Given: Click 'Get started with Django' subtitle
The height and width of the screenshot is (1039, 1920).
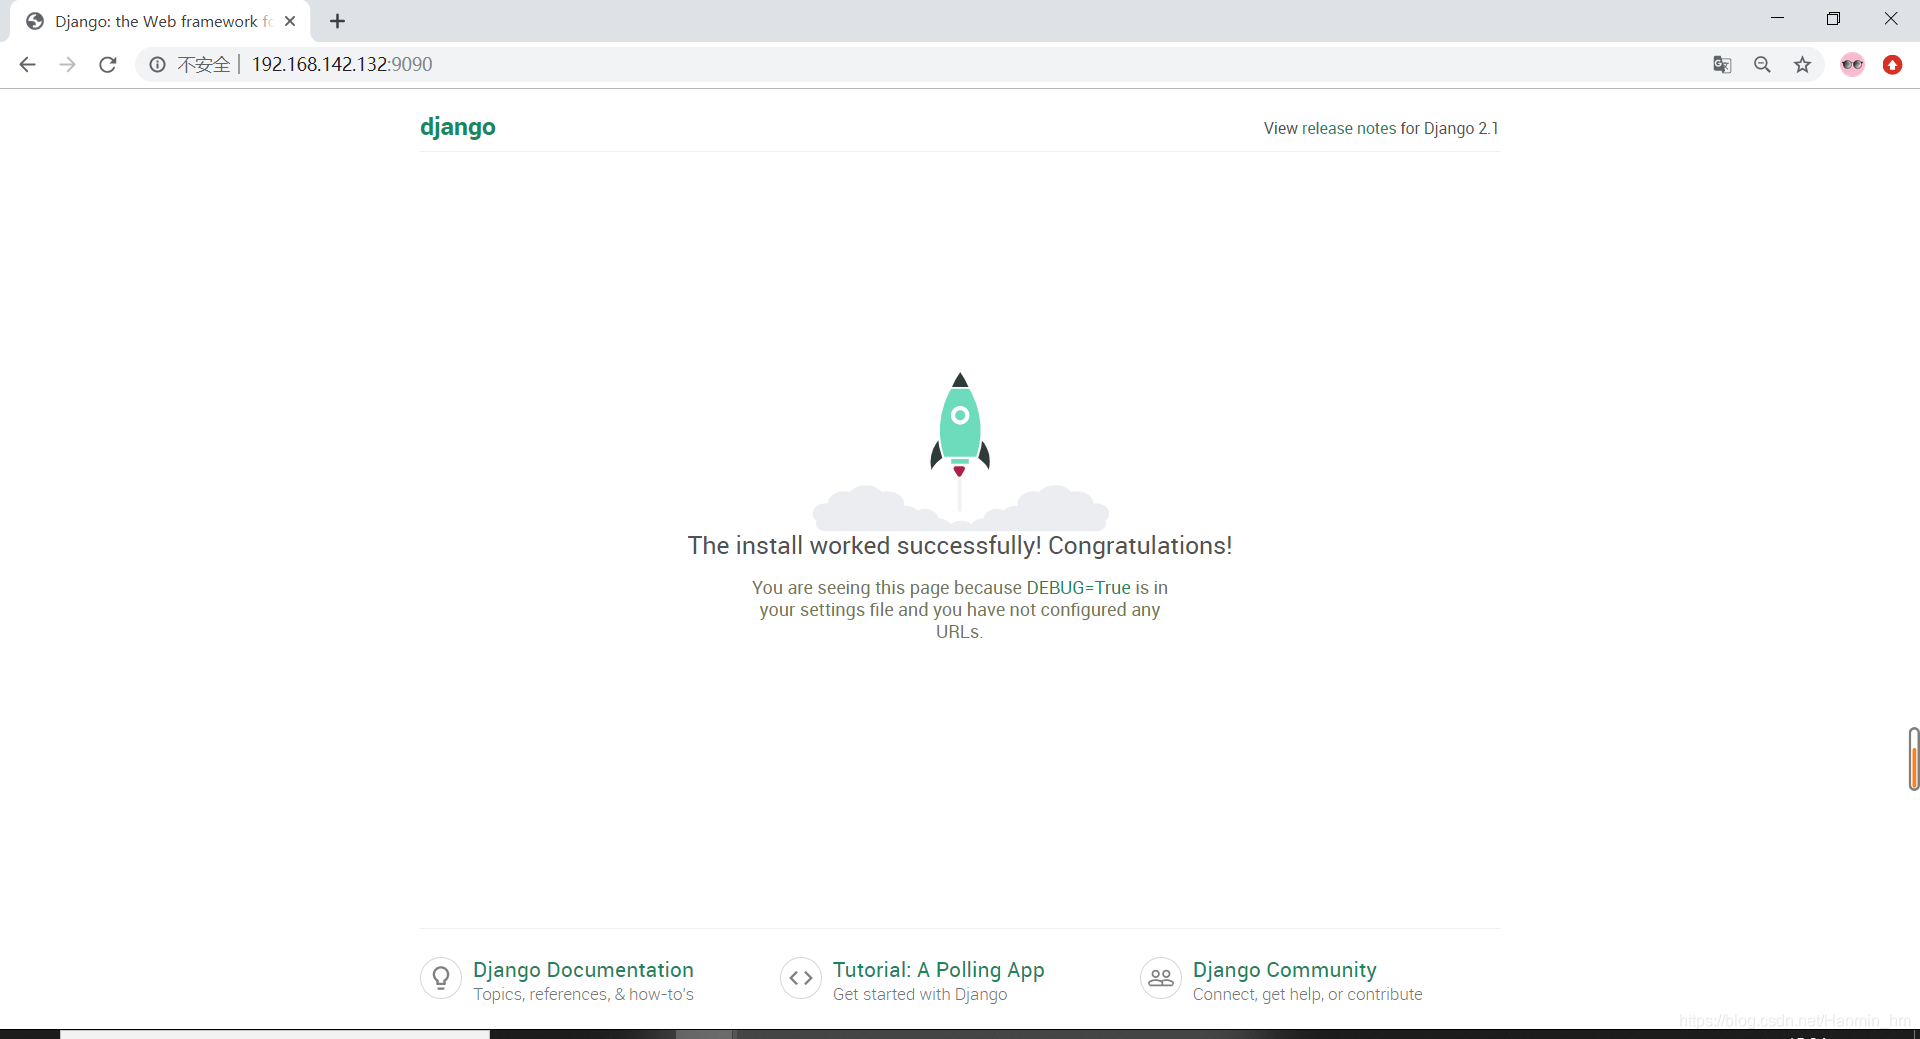Looking at the screenshot, I should (920, 994).
